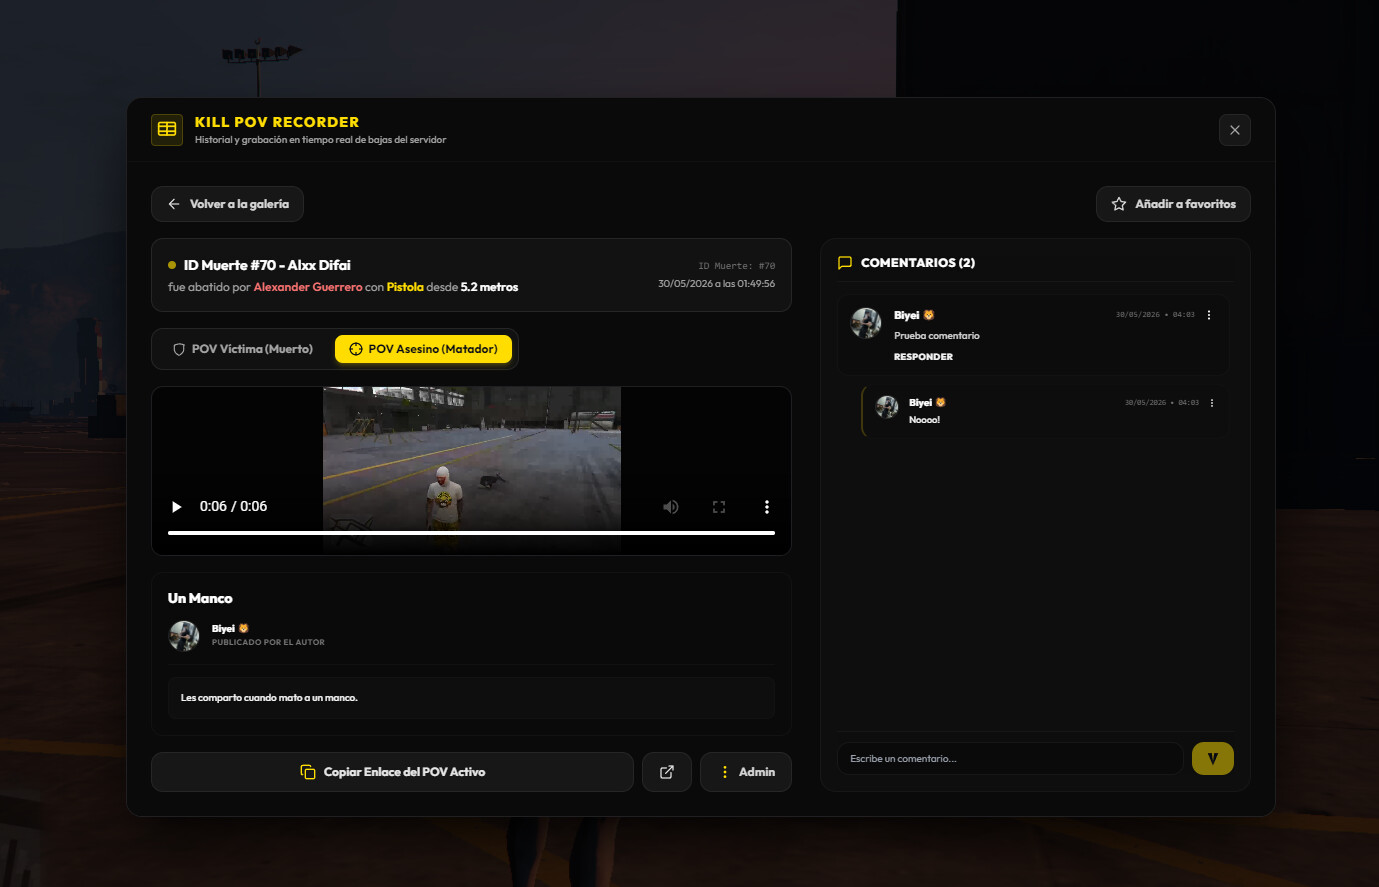
Task: Play the kill video
Action: [x=177, y=507]
